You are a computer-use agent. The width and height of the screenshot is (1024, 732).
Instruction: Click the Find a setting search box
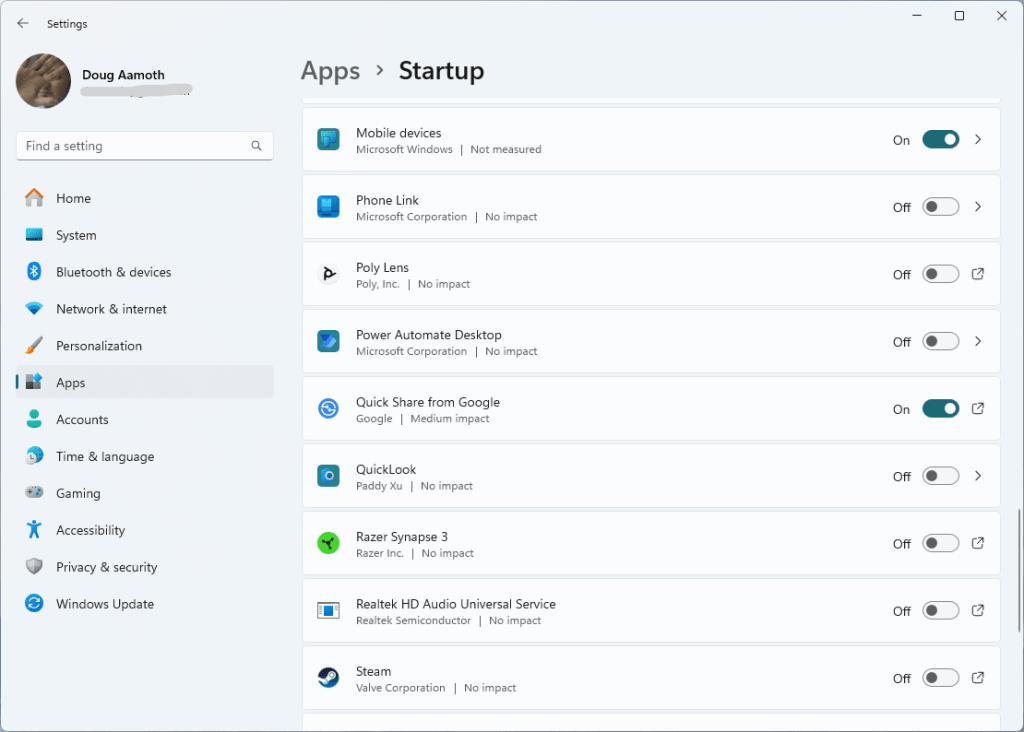[135, 146]
